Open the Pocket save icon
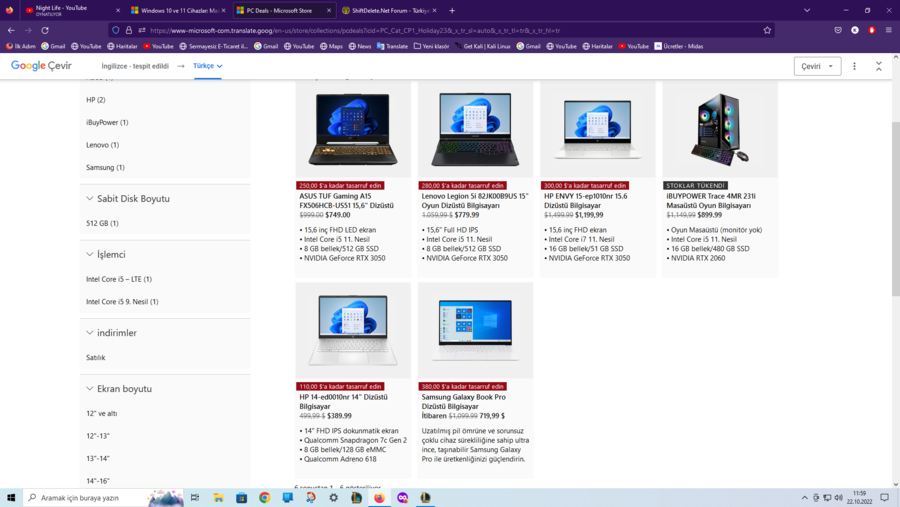 tap(838, 30)
